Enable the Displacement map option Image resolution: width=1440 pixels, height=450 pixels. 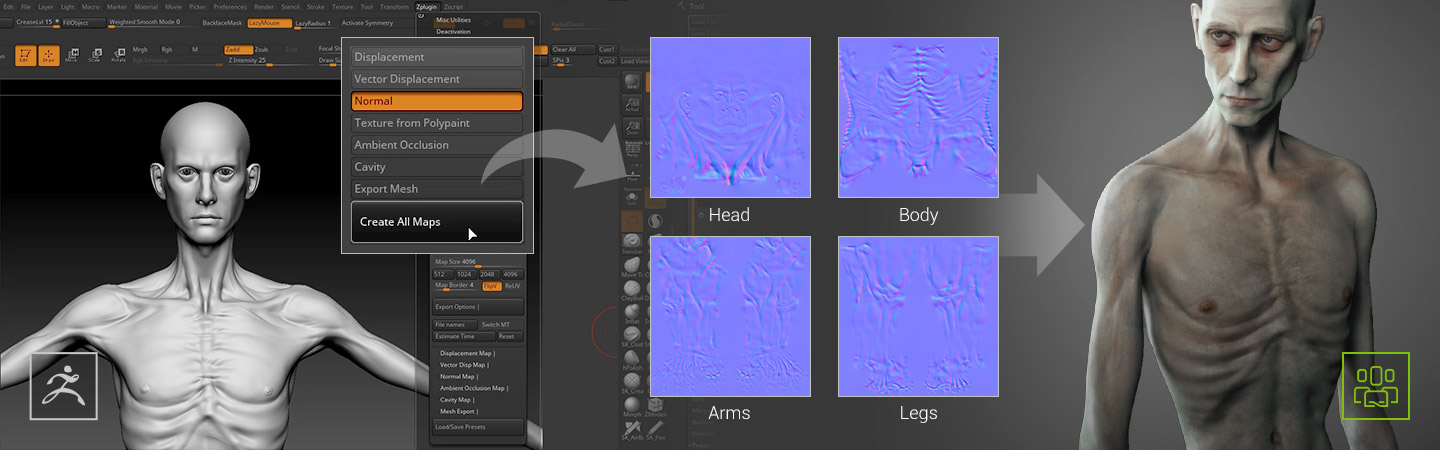click(436, 57)
